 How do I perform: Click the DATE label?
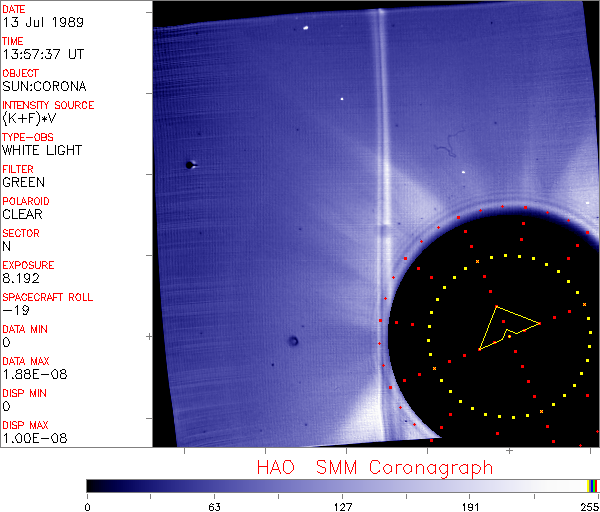tap(14, 9)
